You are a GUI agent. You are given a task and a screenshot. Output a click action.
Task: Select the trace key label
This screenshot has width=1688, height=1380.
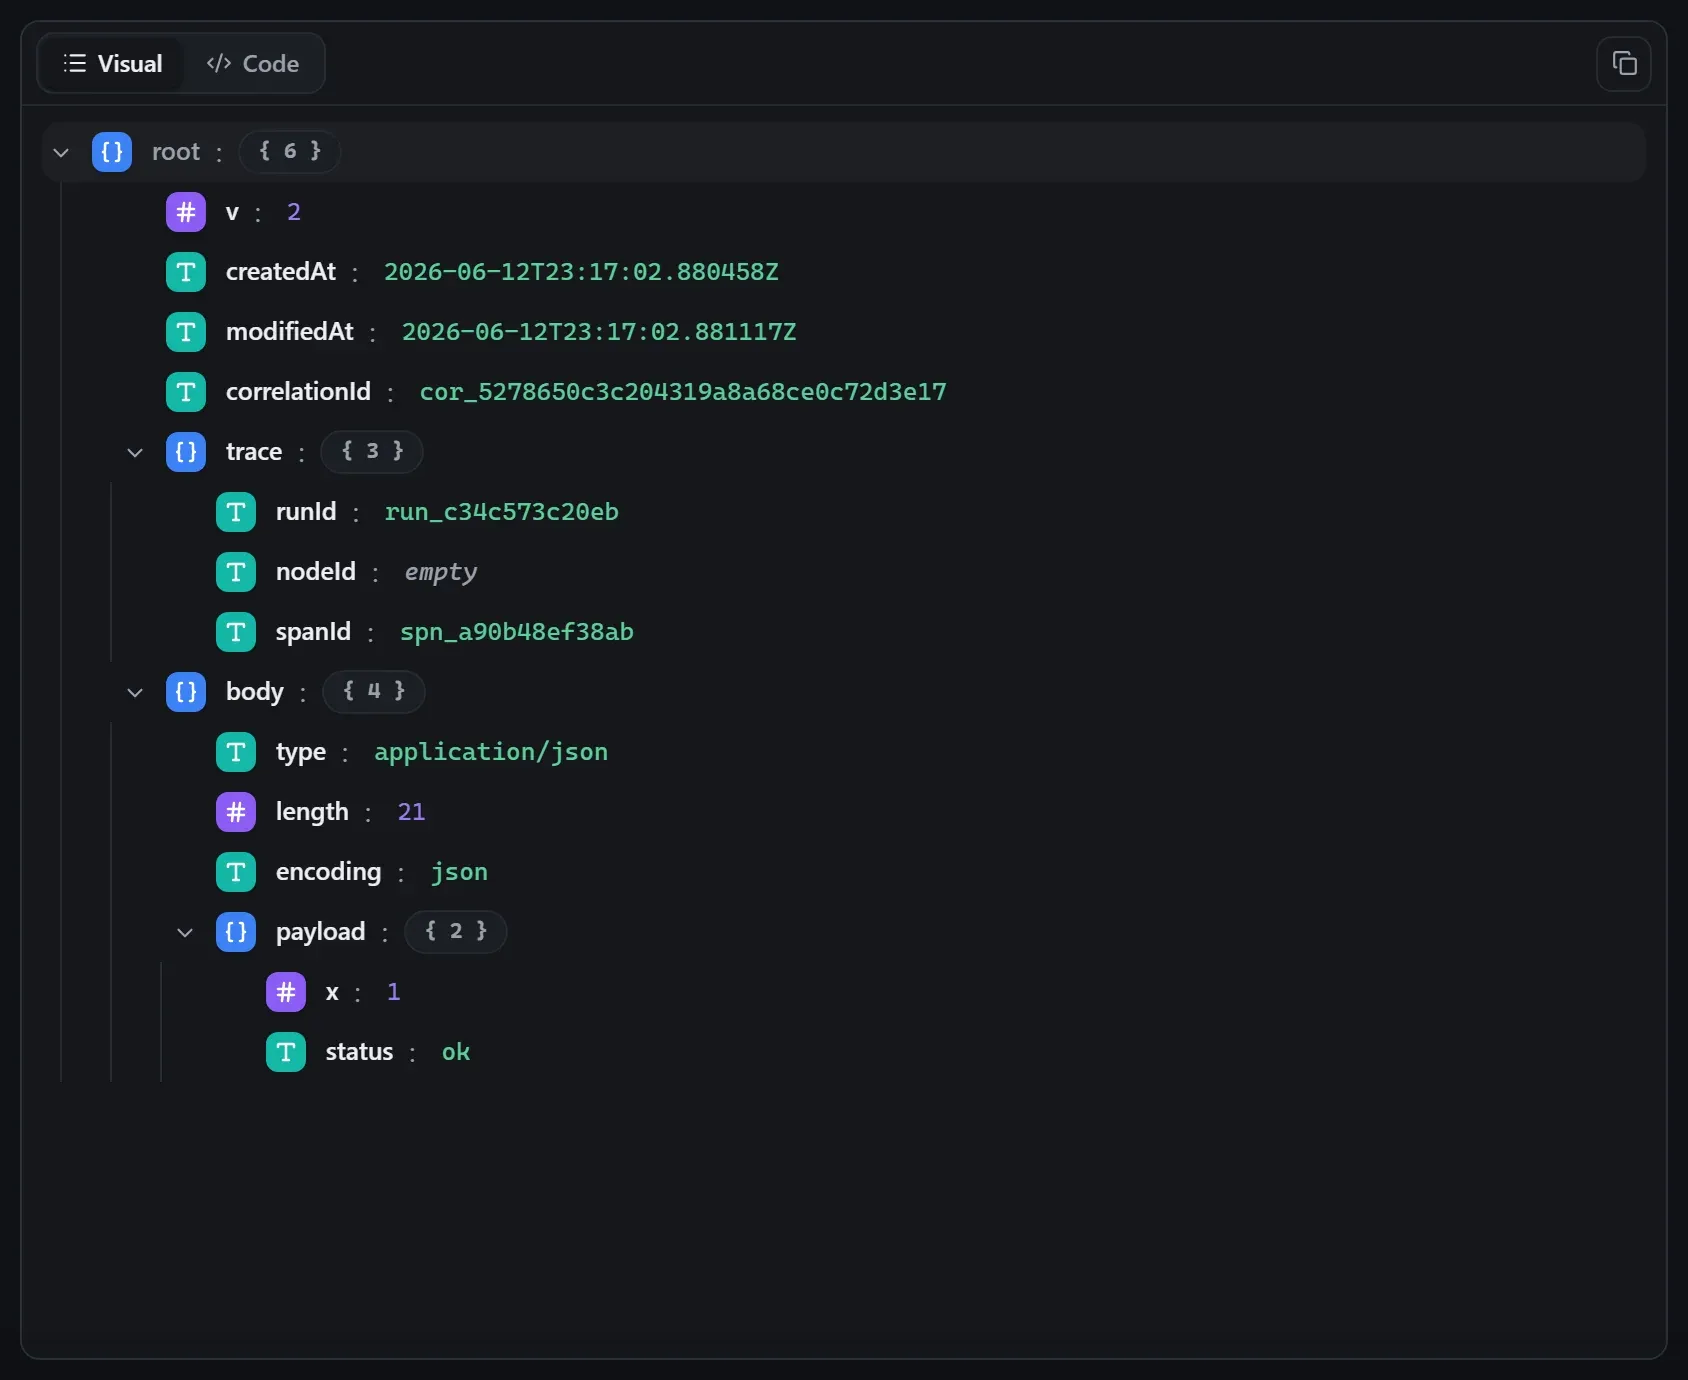[254, 452]
